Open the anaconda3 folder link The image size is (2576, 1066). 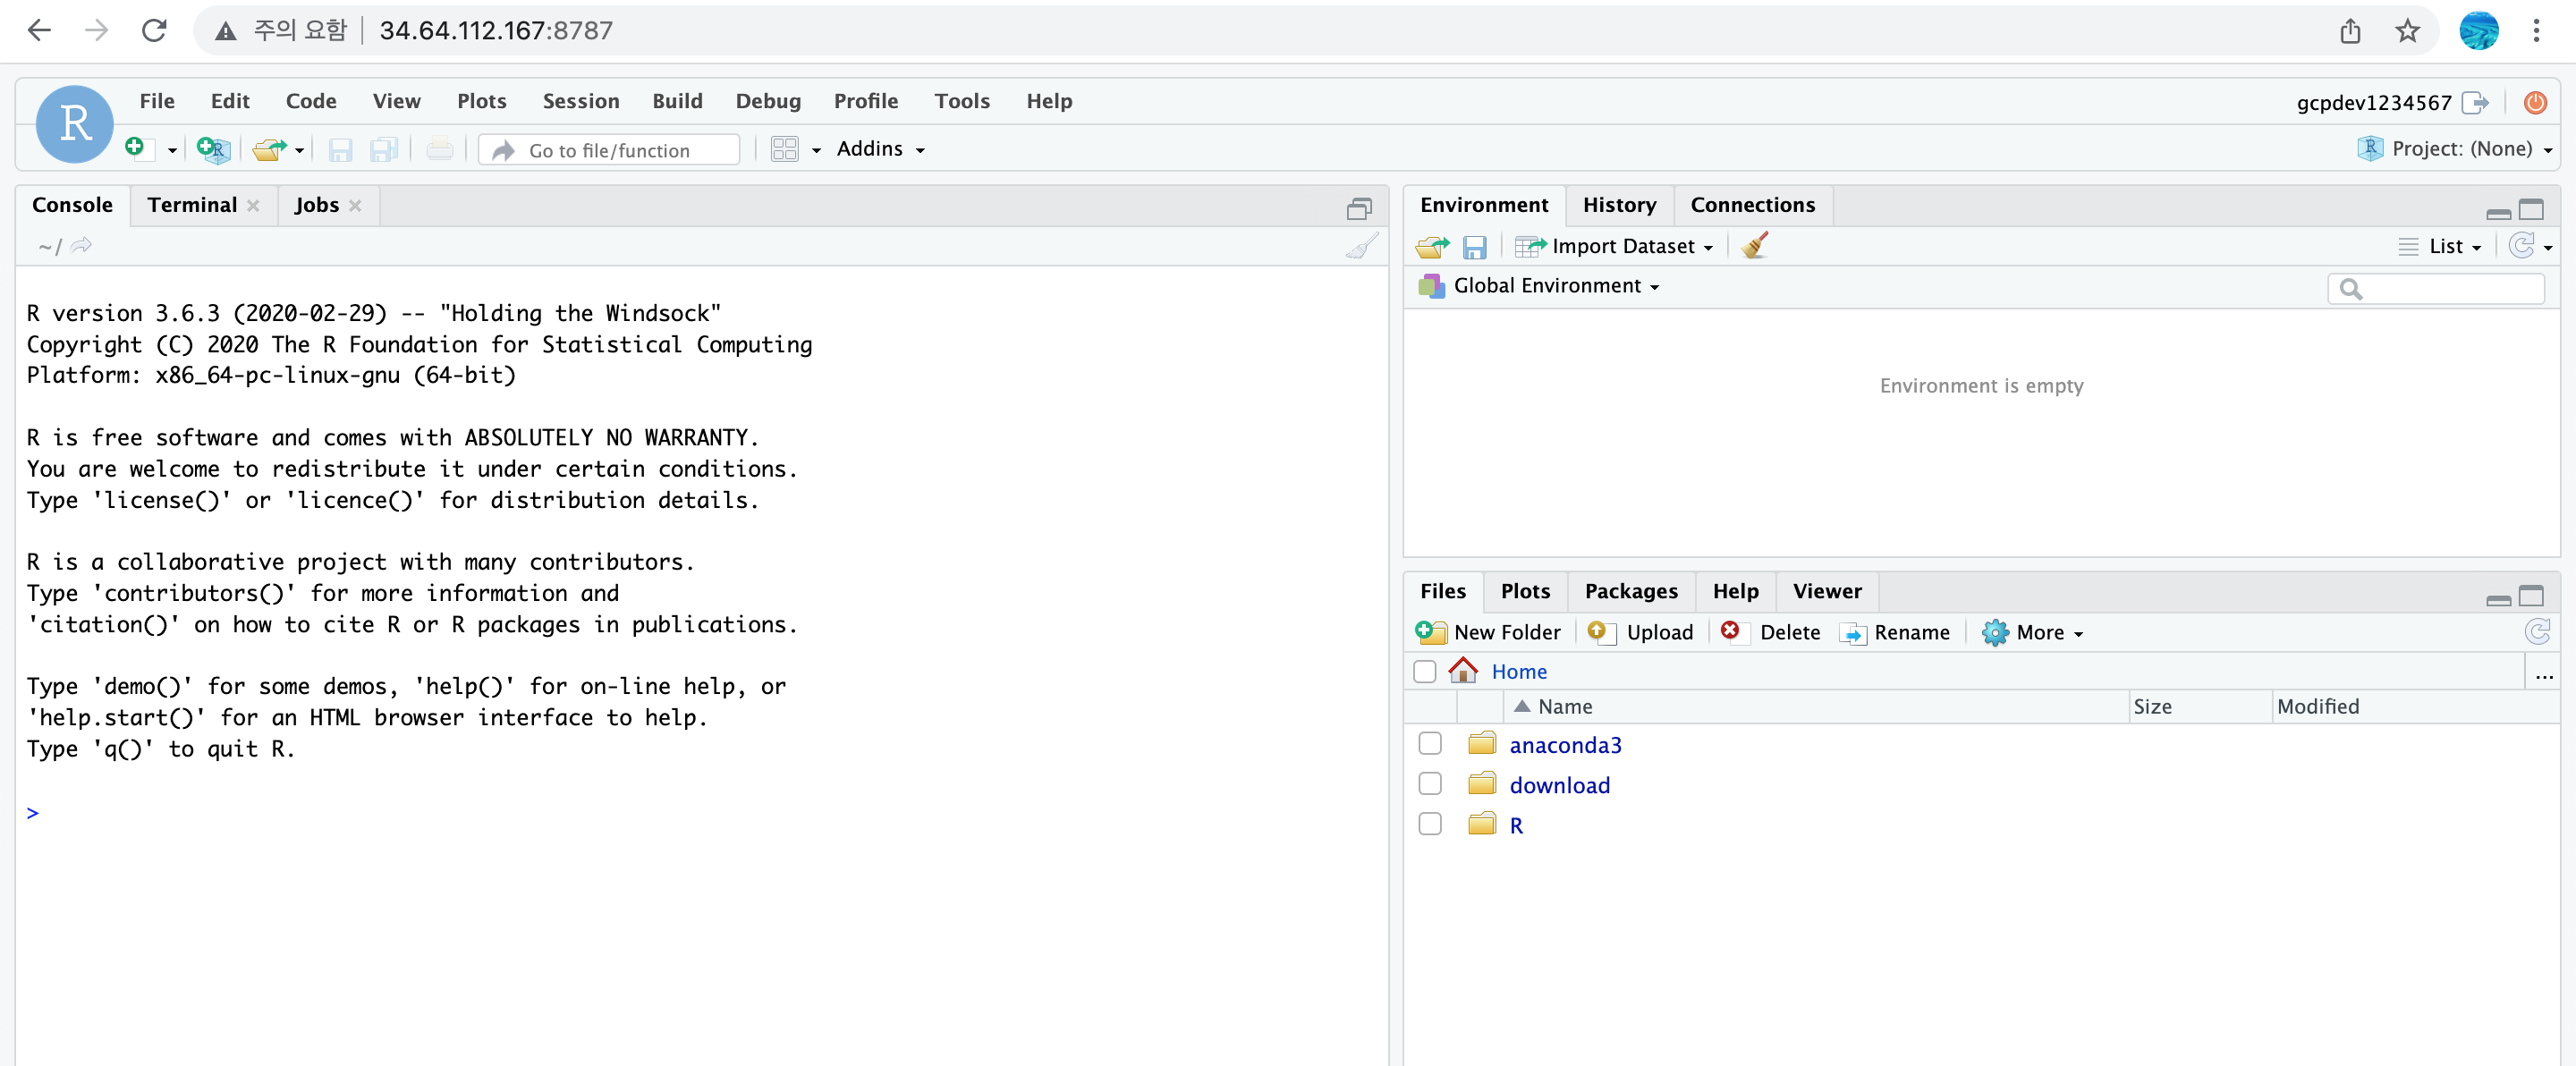pyautogui.click(x=1565, y=745)
